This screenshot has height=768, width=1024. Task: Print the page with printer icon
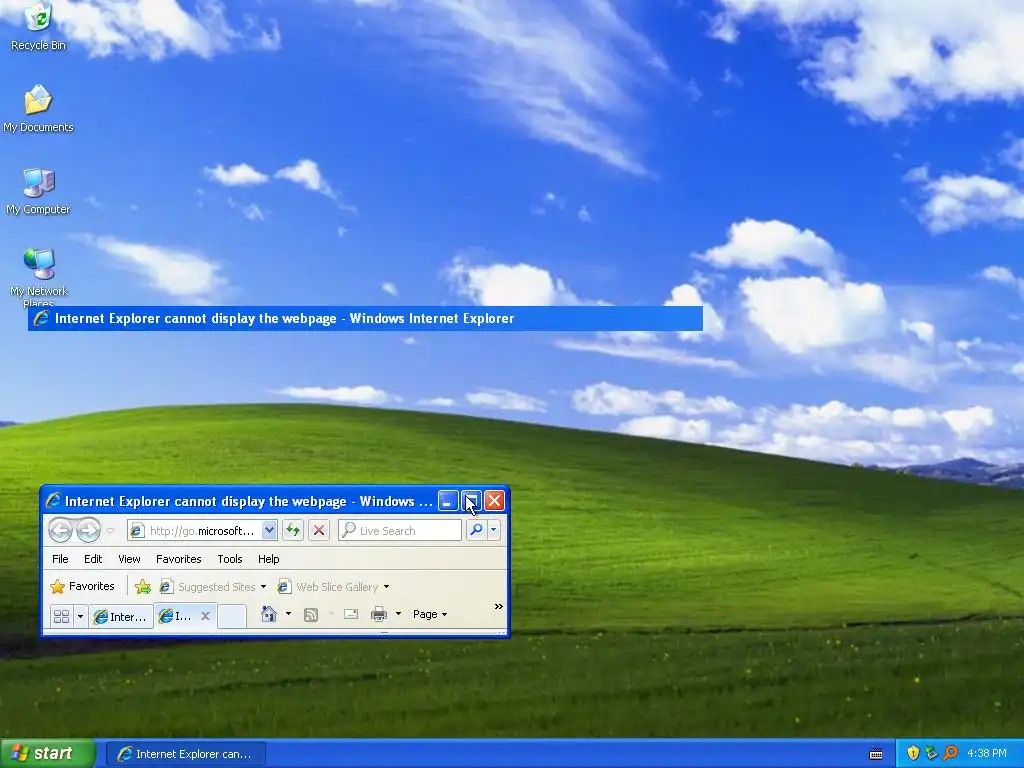pyautogui.click(x=379, y=614)
